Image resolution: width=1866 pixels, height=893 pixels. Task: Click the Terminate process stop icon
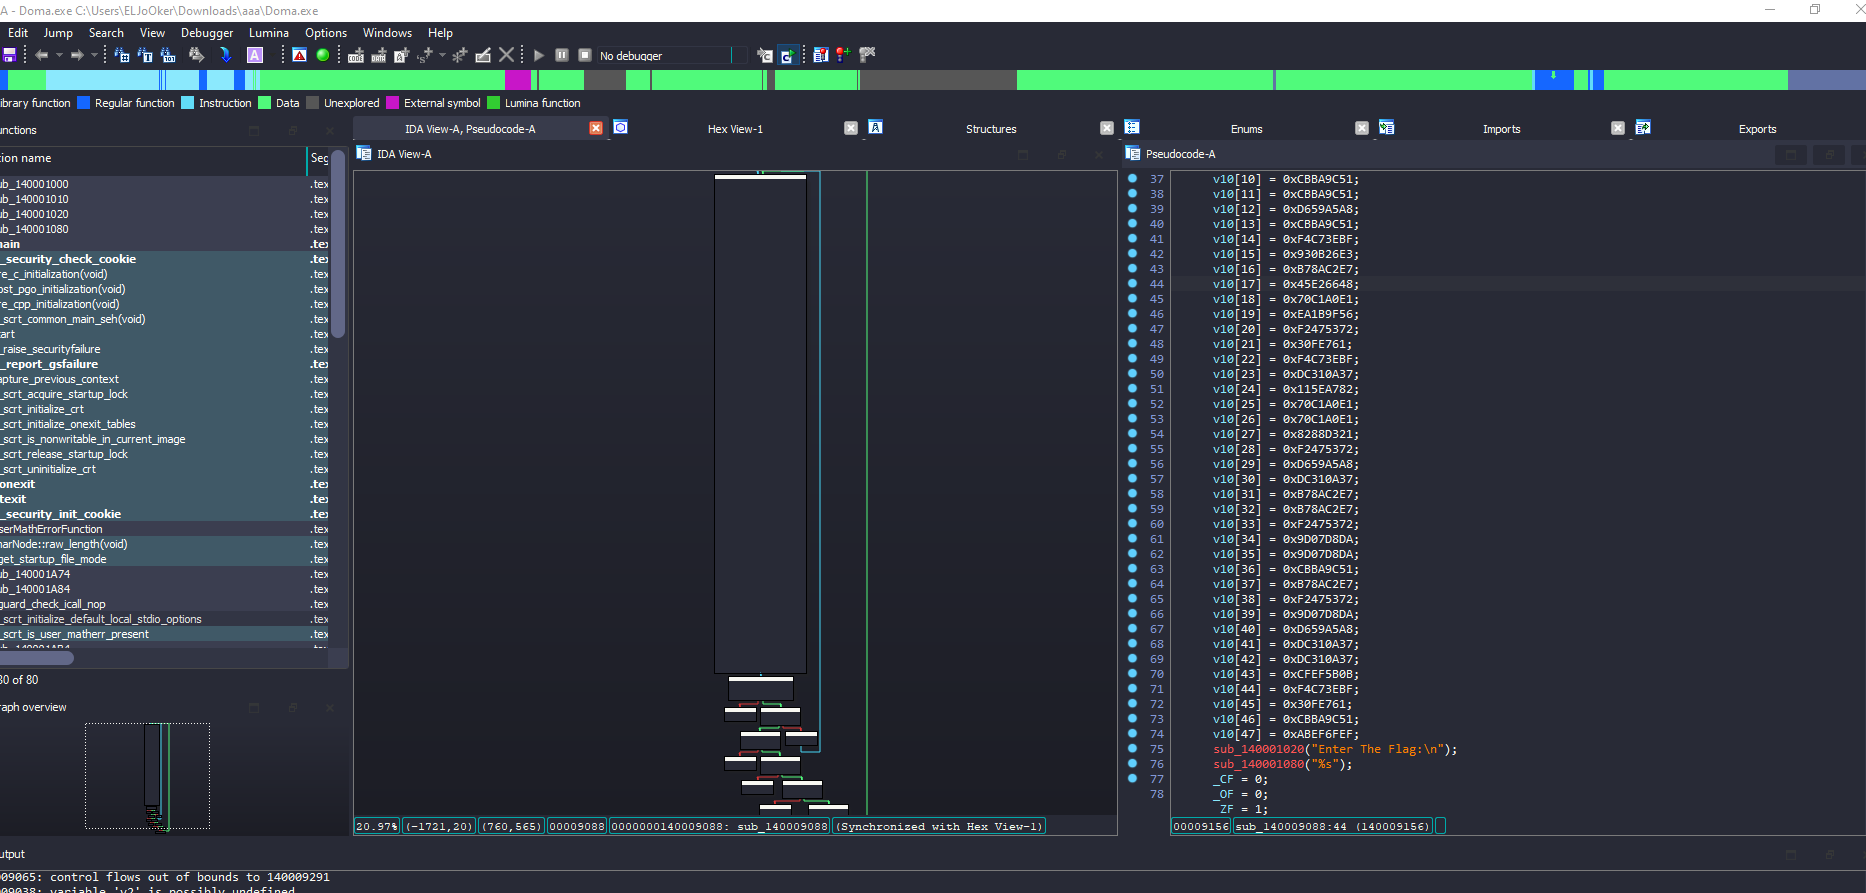(585, 55)
